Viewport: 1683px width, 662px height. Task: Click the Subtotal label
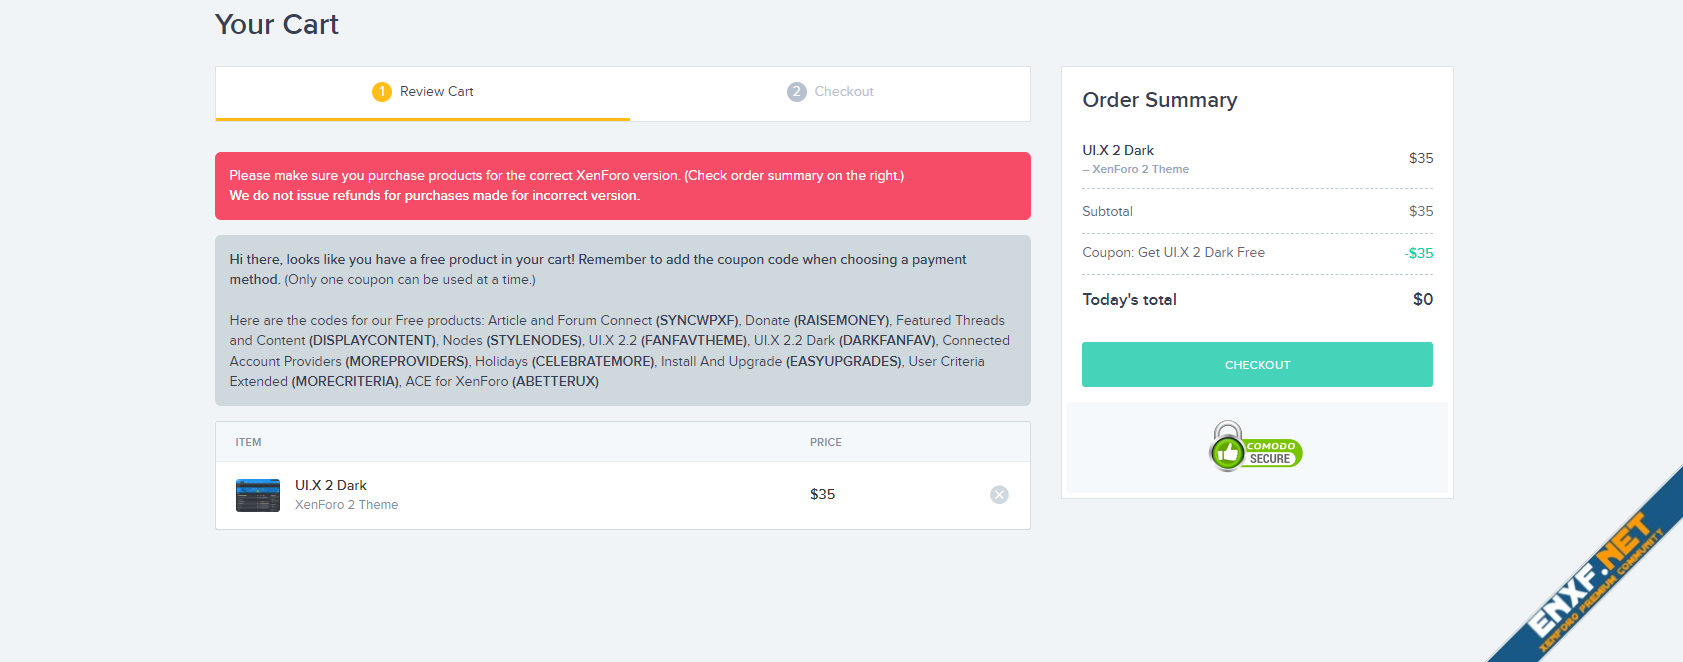[x=1107, y=211]
